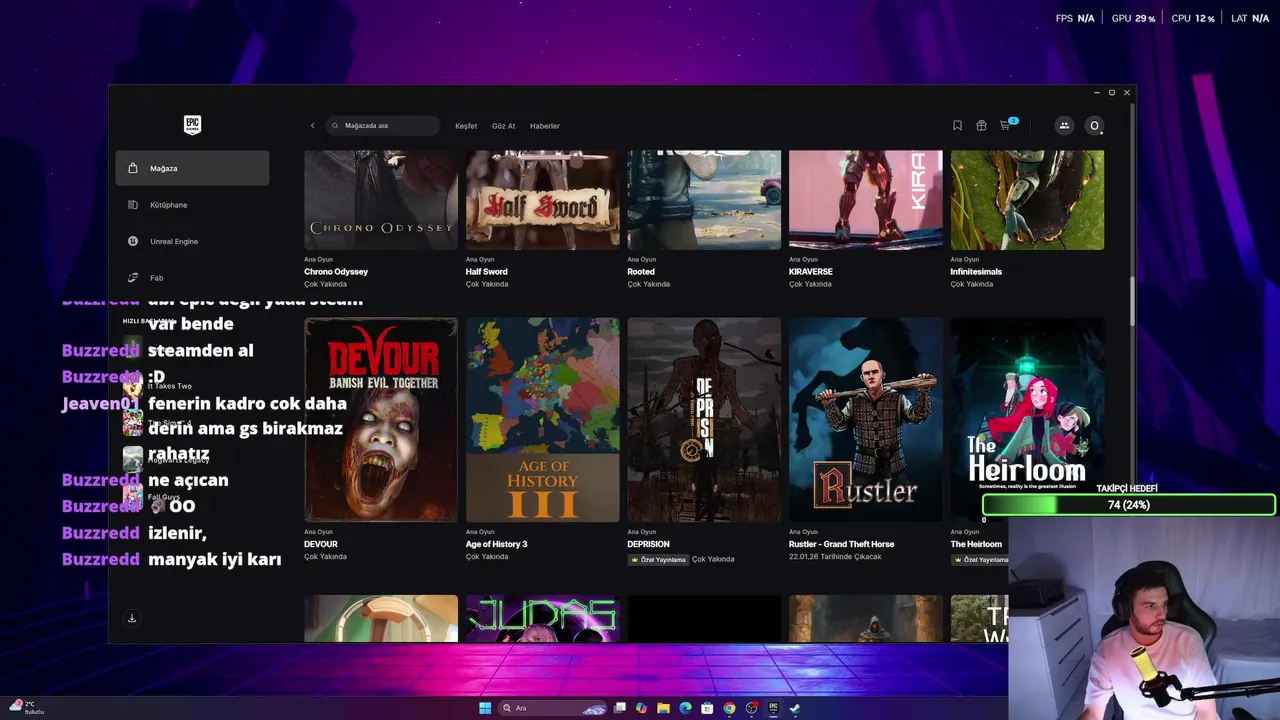Open the Windows Start button

pos(485,708)
